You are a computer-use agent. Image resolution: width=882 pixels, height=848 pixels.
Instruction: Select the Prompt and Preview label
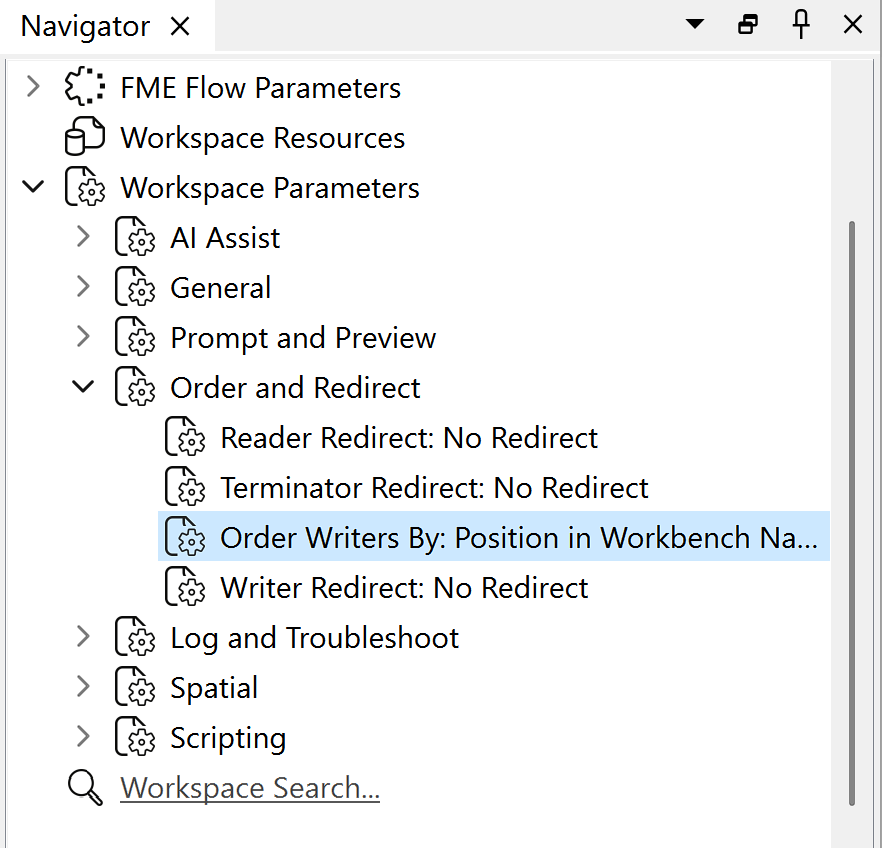pyautogui.click(x=303, y=338)
